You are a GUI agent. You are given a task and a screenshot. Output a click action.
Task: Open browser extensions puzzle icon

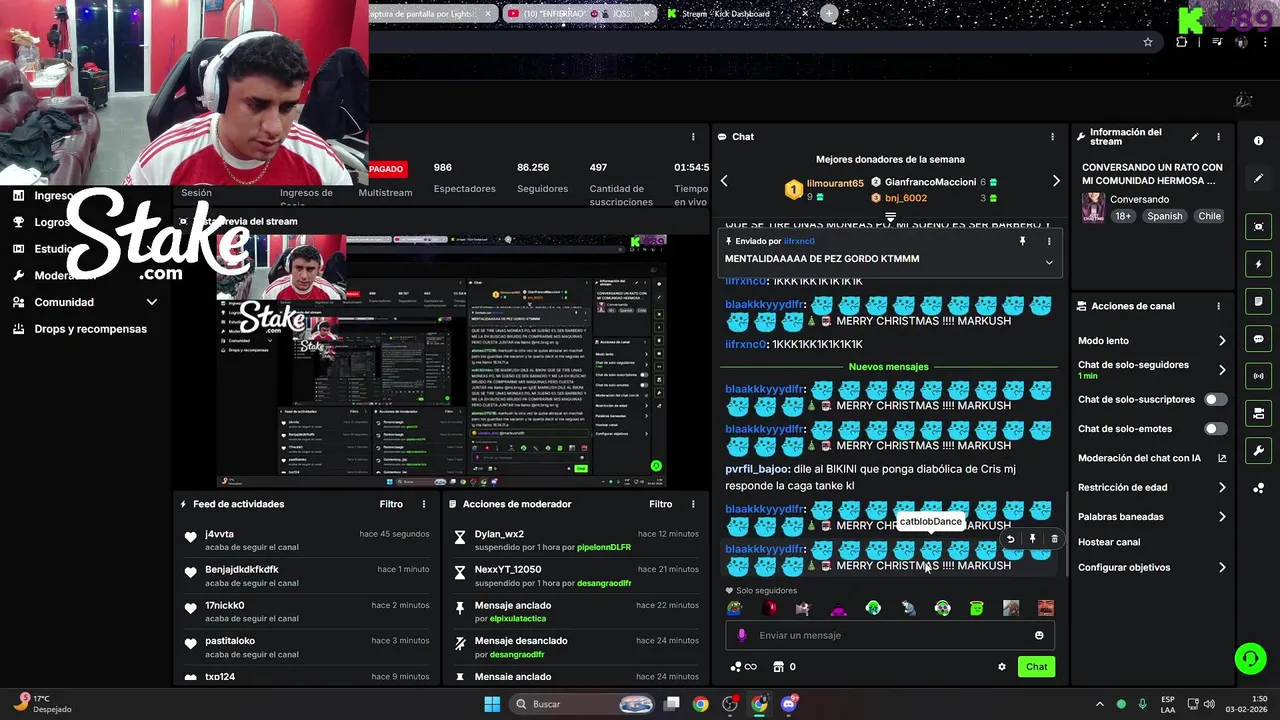point(1182,42)
